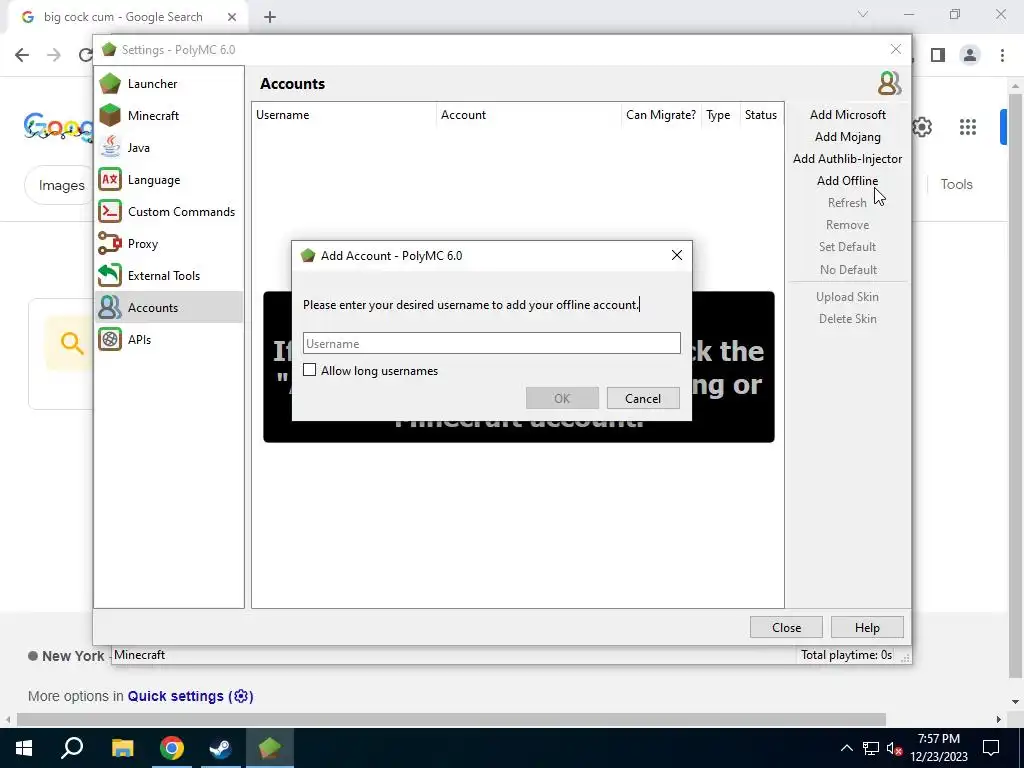Close the Settings window with Close button
Image resolution: width=1024 pixels, height=768 pixels.
pos(786,628)
